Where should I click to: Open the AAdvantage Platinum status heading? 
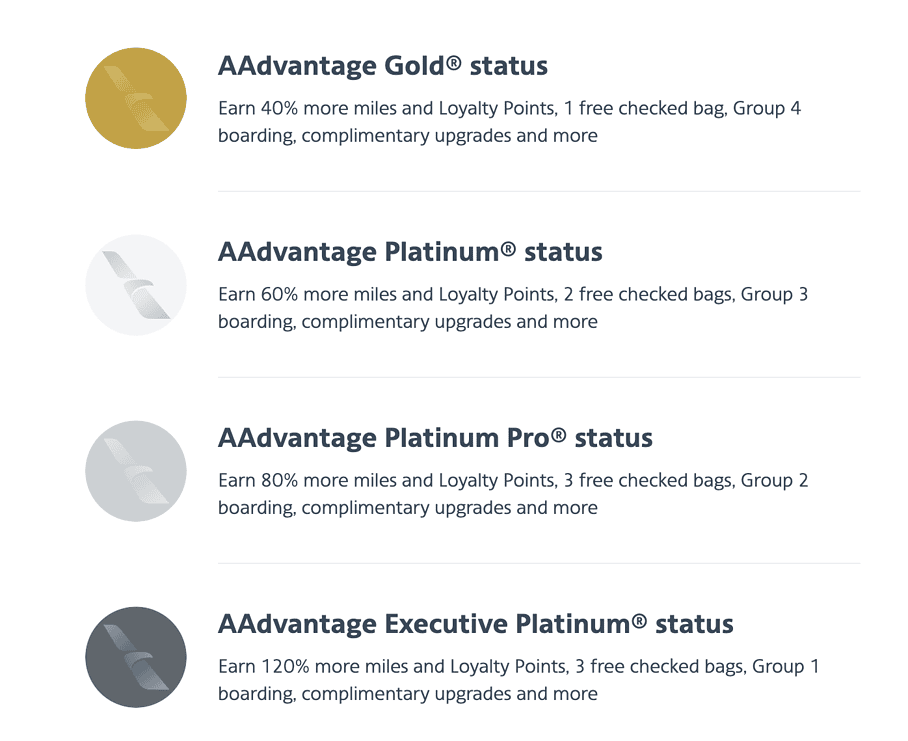click(410, 252)
